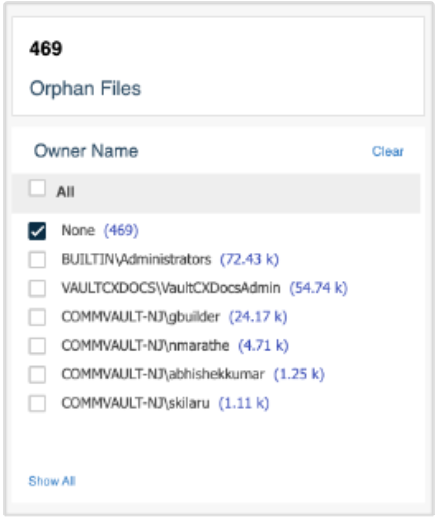Click the (1.11 k) file count
Viewport: 435px width, 517px height.
244,403
